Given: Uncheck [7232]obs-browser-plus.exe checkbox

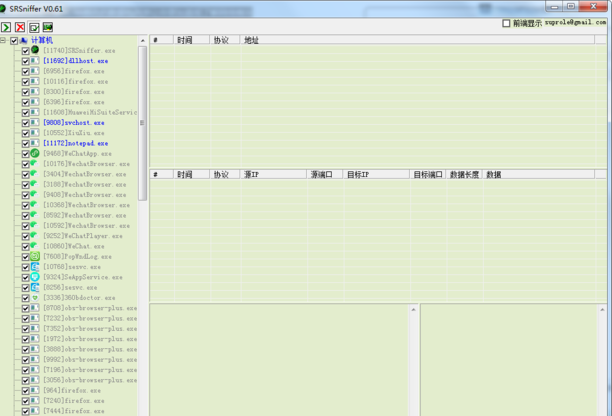Looking at the screenshot, I should coord(25,319).
